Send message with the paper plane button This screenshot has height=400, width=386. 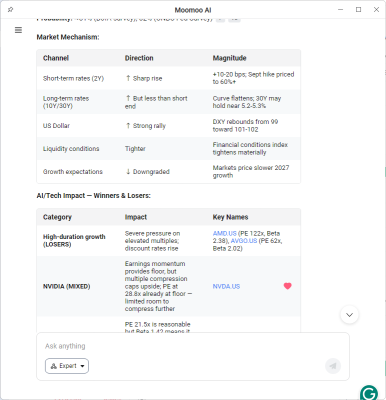333,366
